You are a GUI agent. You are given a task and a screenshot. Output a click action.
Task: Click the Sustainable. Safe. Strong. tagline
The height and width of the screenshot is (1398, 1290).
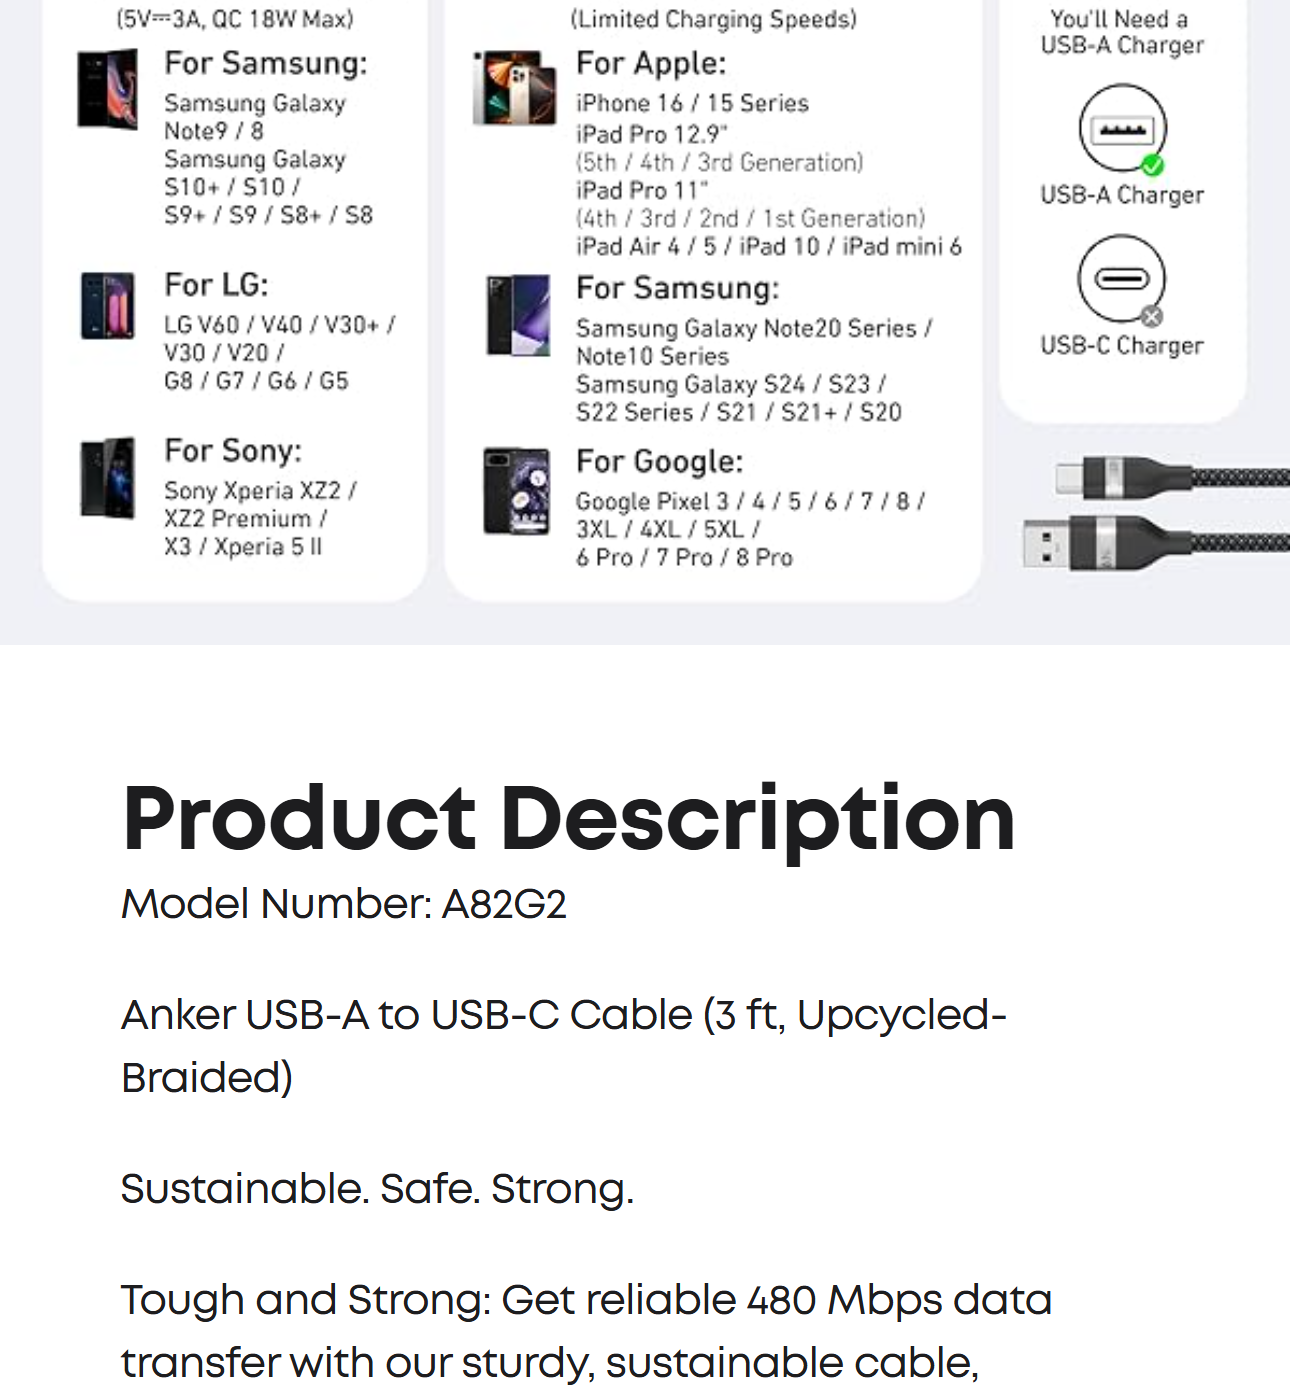(x=377, y=1189)
